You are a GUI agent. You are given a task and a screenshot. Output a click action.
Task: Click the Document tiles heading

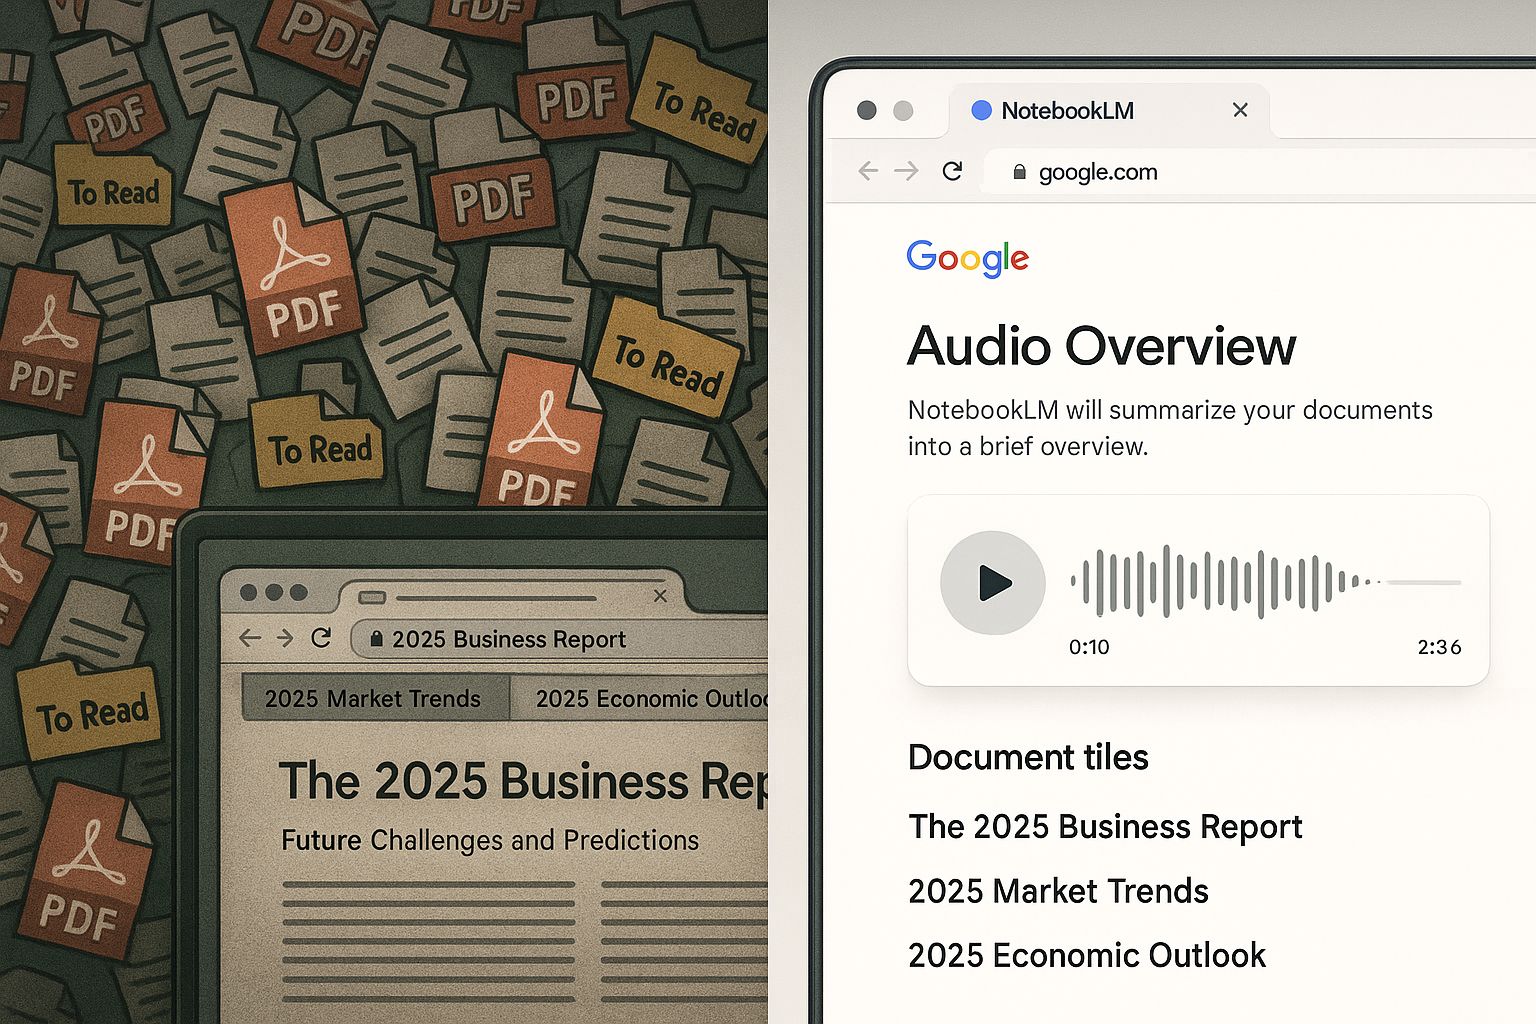click(x=1028, y=757)
